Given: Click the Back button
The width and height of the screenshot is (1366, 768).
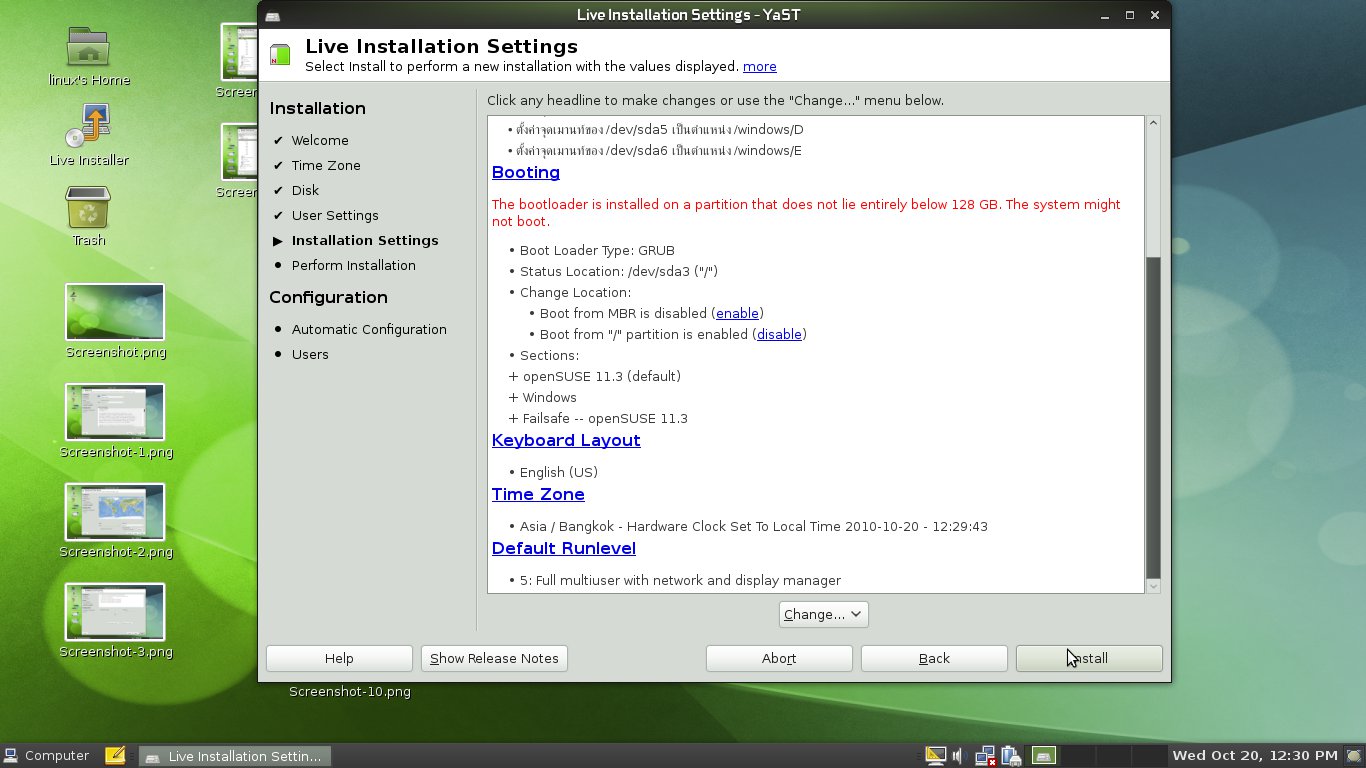Looking at the screenshot, I should [934, 658].
